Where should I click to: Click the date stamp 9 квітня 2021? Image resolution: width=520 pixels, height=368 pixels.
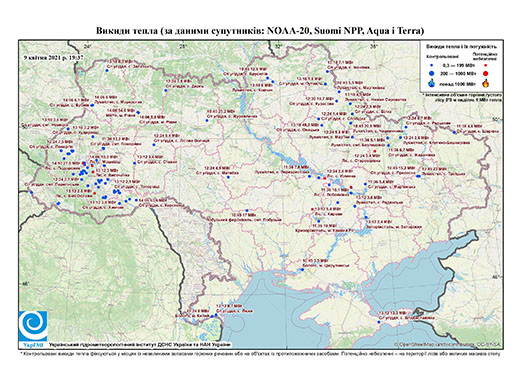(53, 57)
